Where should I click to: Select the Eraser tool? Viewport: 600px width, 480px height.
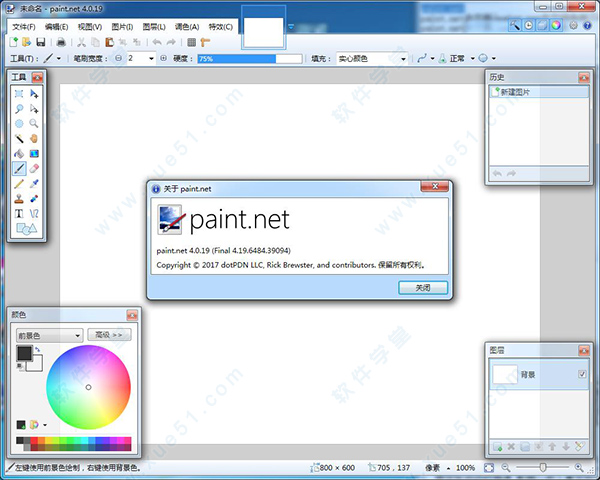point(35,169)
